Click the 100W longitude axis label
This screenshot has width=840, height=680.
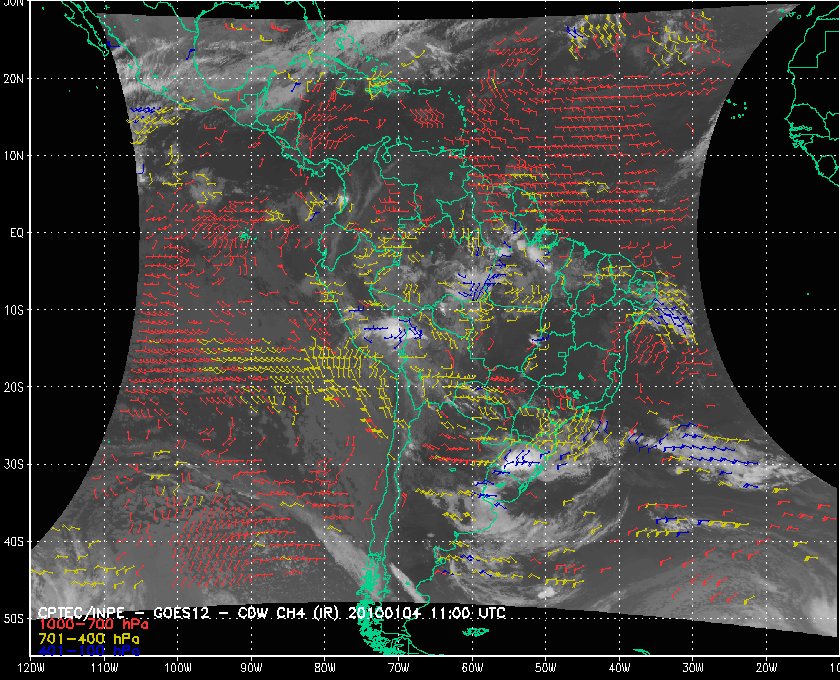178,668
